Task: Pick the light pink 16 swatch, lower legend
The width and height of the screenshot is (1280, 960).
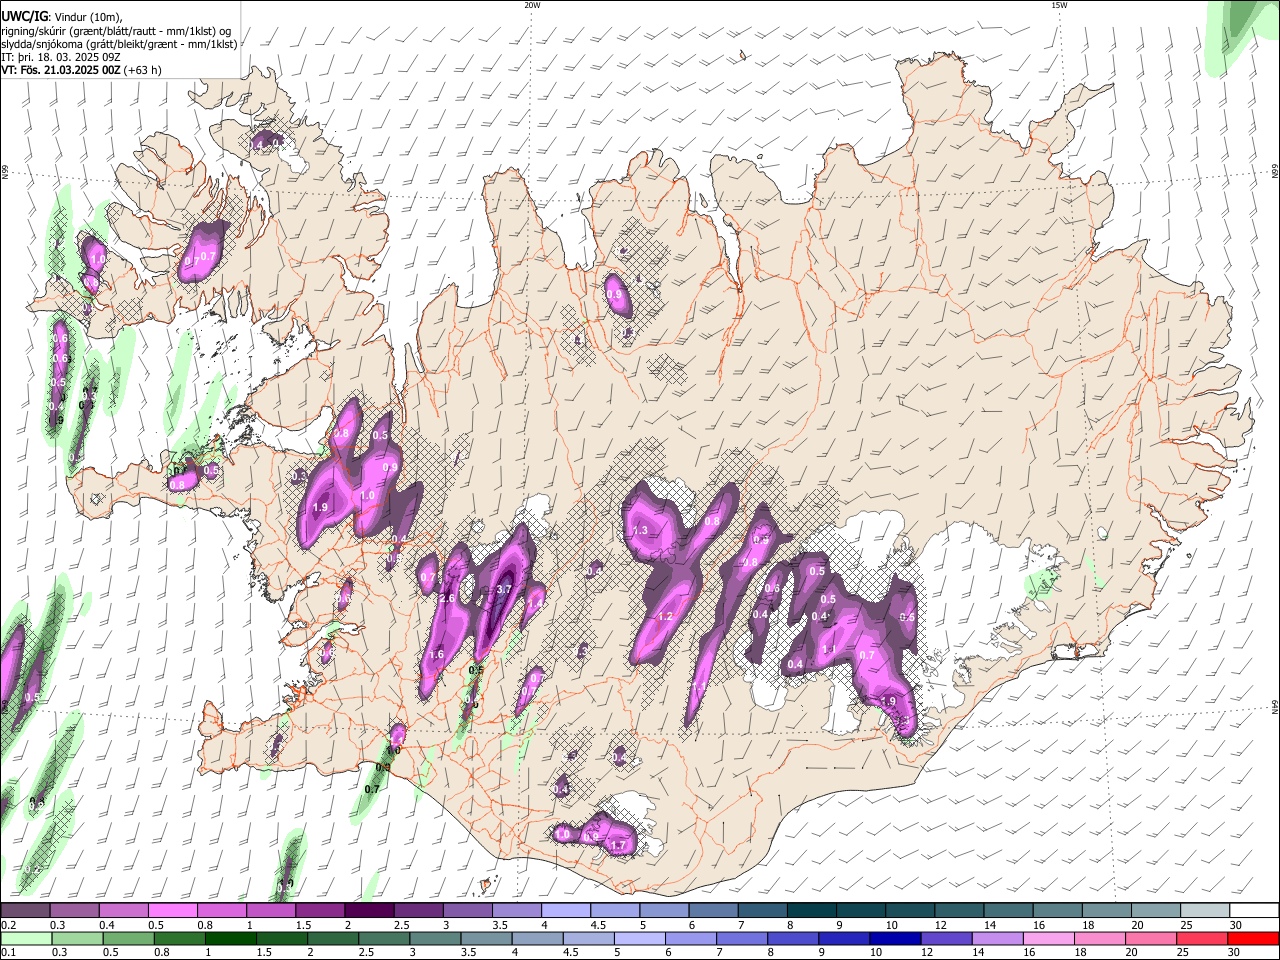Action: click(x=1050, y=938)
